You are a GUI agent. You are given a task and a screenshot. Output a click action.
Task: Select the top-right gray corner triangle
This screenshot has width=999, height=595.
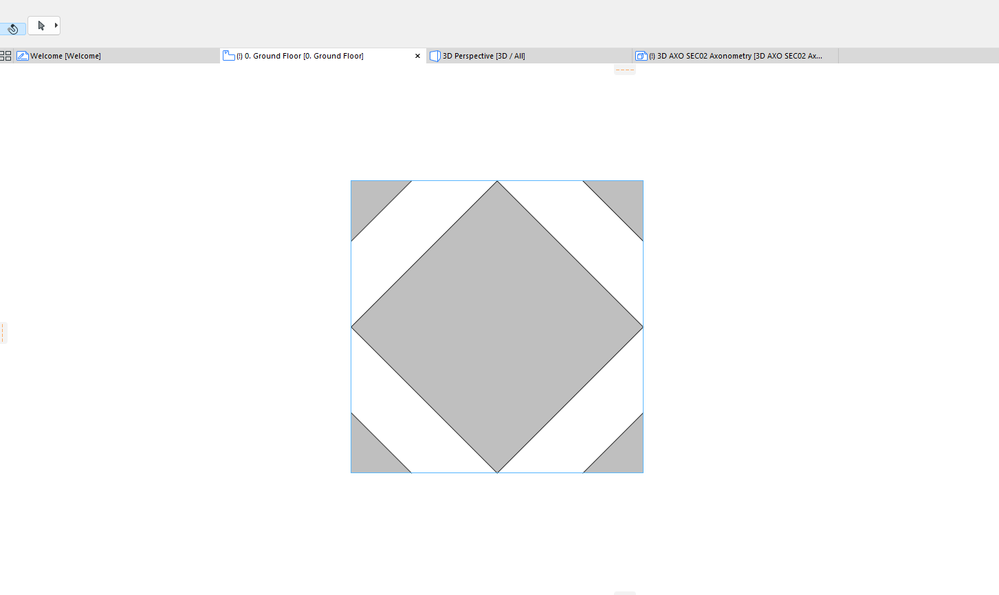pyautogui.click(x=623, y=201)
